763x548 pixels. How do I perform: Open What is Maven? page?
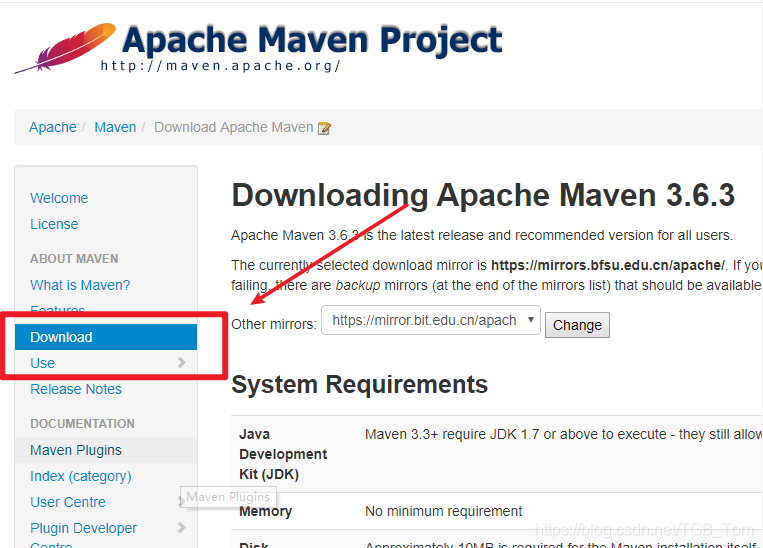tap(80, 285)
